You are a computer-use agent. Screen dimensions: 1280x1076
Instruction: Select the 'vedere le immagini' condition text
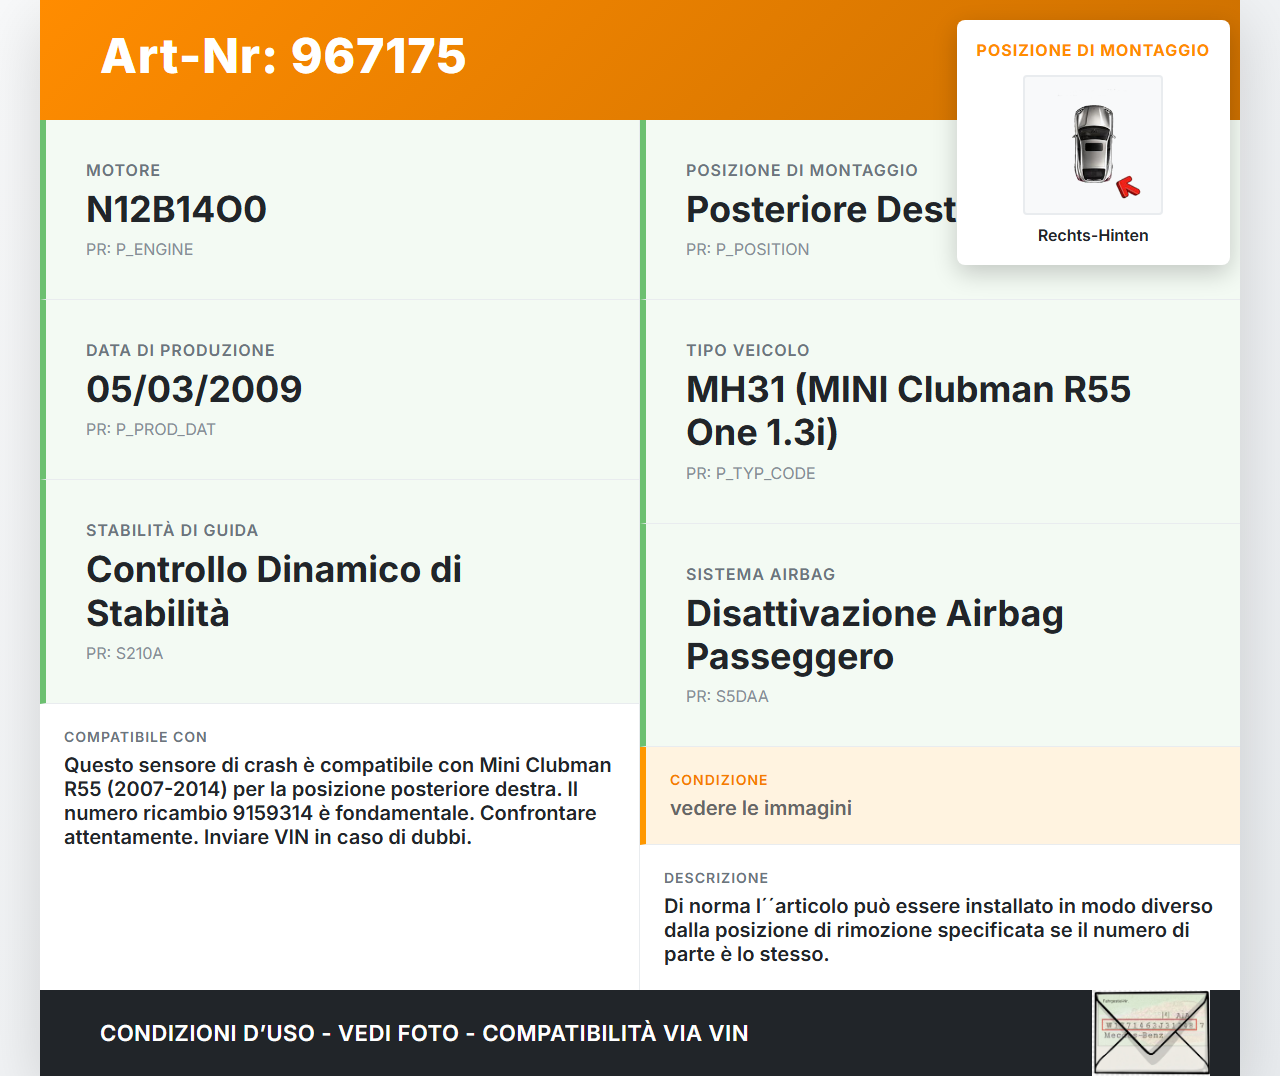[761, 808]
